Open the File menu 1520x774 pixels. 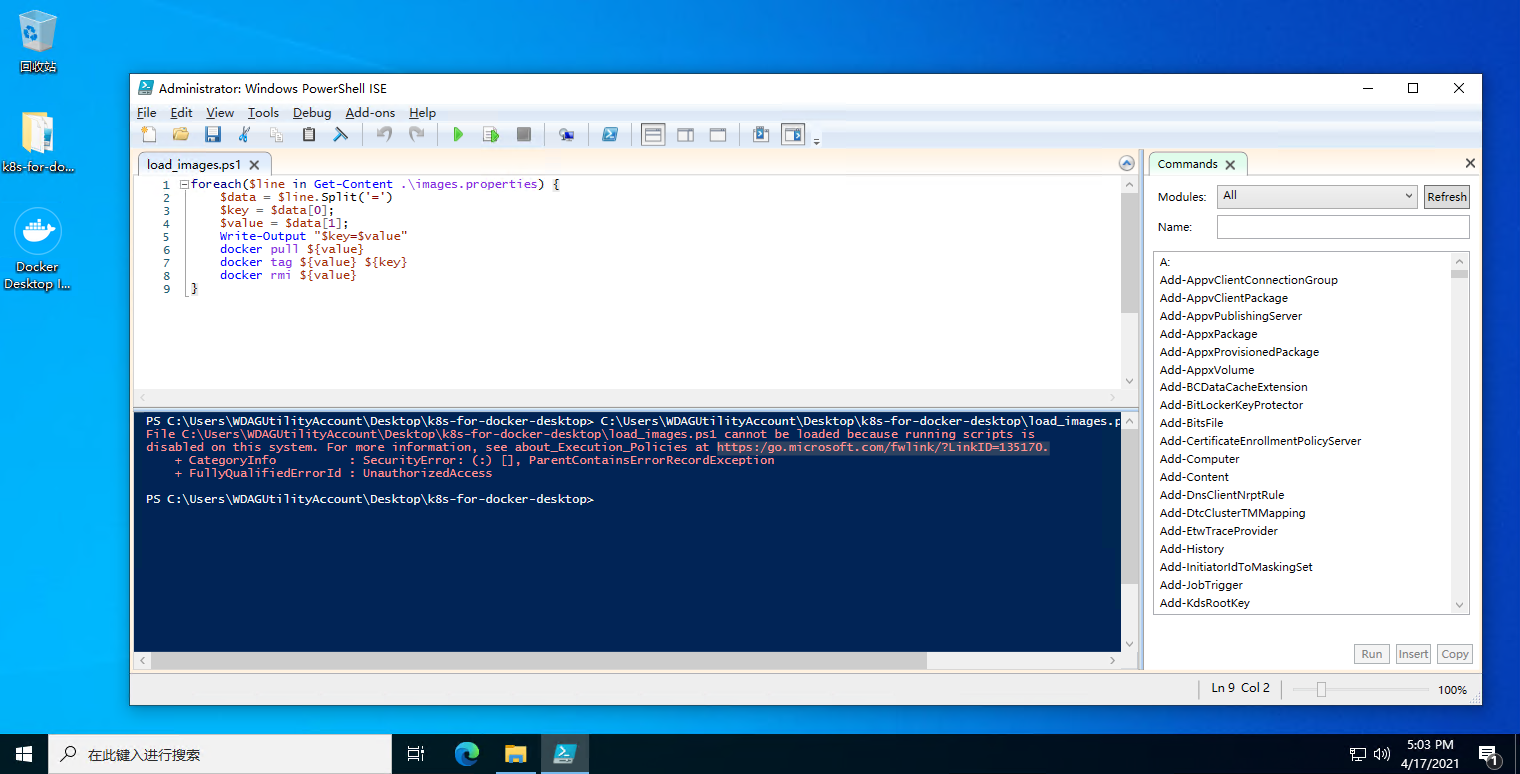[147, 113]
